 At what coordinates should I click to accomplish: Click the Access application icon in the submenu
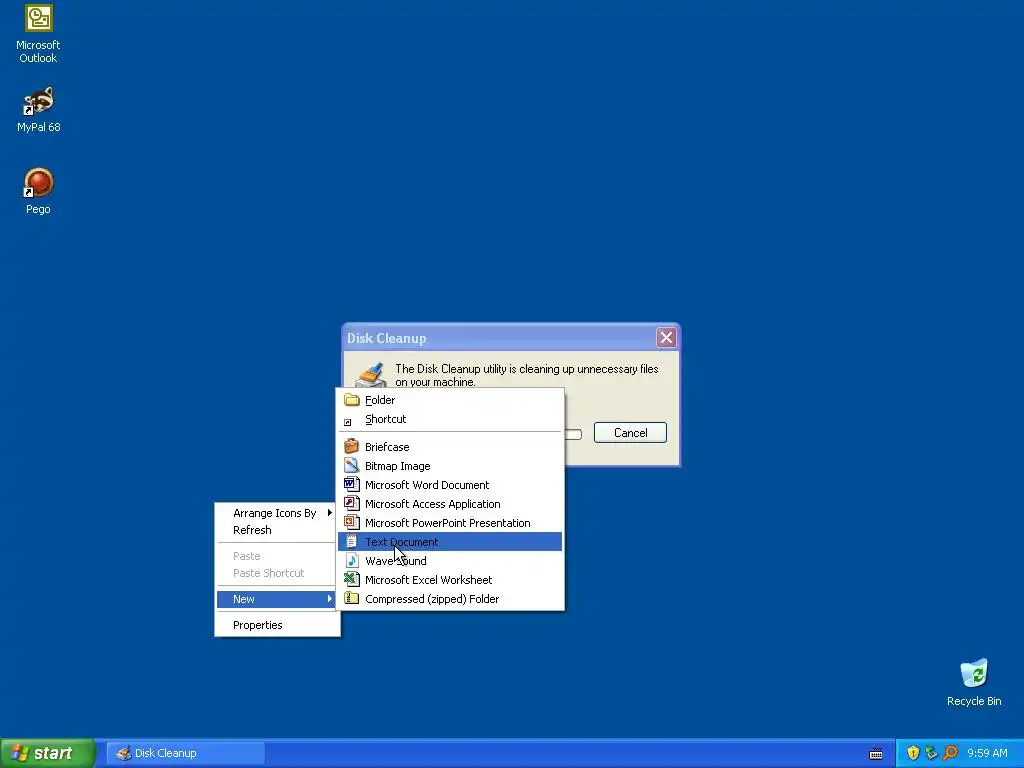pos(351,504)
